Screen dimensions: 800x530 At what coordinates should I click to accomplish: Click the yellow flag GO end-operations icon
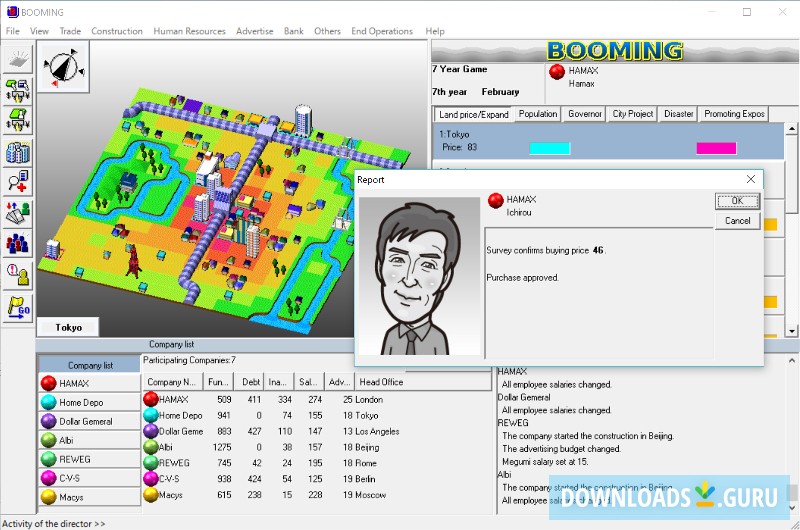pos(18,308)
